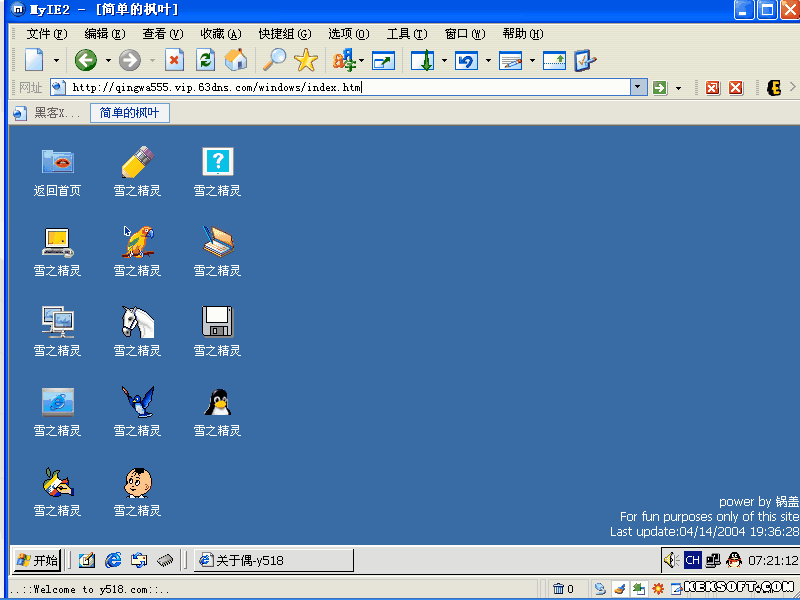
Task: Switch to the 黑客X... tab
Action: 48,113
